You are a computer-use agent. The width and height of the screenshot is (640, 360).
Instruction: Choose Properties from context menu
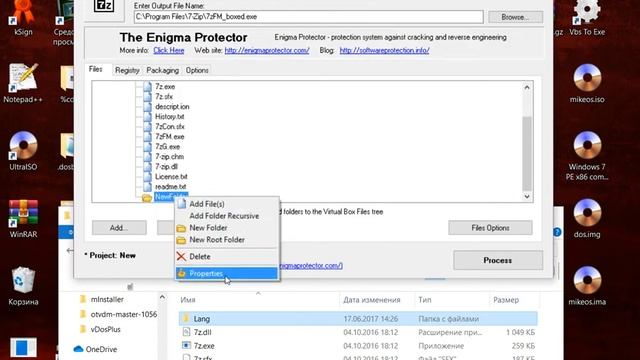tap(227, 273)
